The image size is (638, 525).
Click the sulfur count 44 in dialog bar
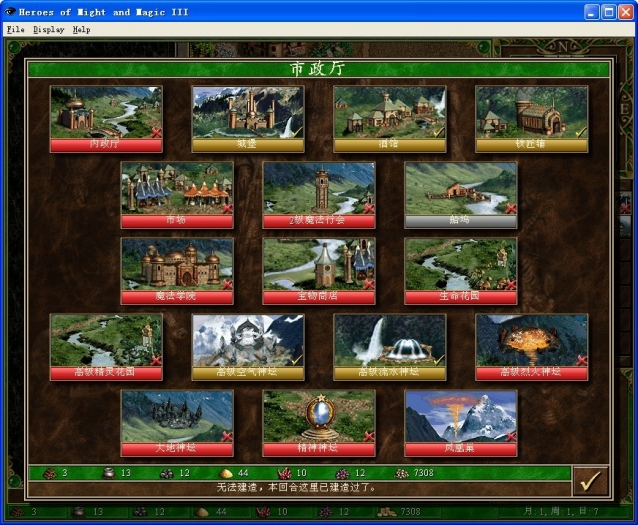pos(243,473)
